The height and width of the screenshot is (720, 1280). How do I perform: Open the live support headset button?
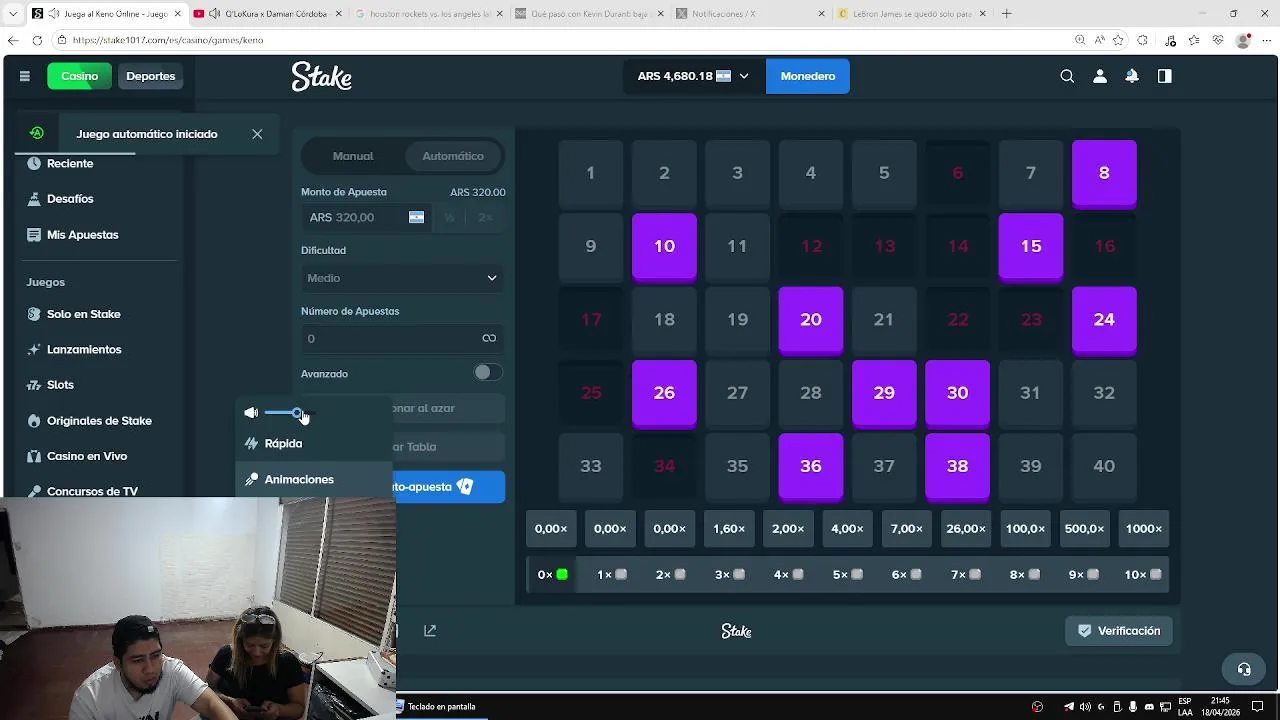pyautogui.click(x=1244, y=669)
